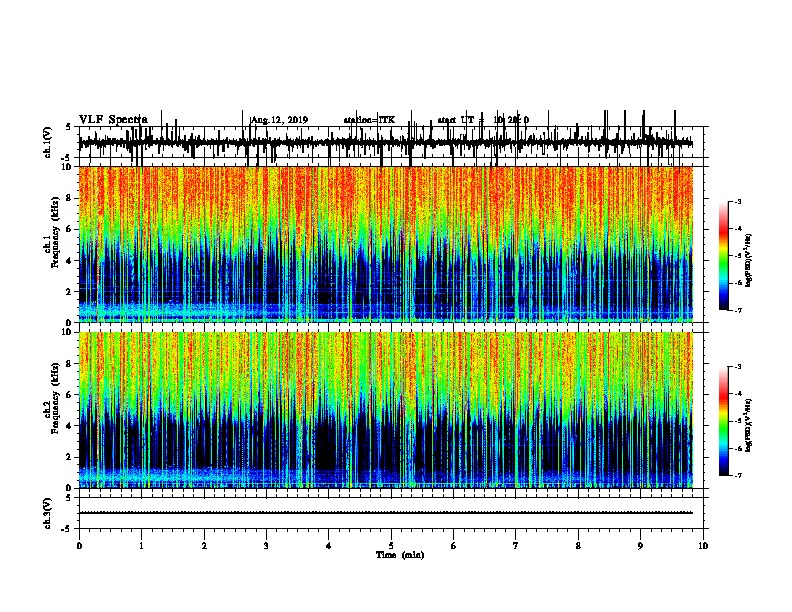Click time-axis tick label "8"
Image resolution: width=792 pixels, height=612 pixels.
tap(578, 546)
